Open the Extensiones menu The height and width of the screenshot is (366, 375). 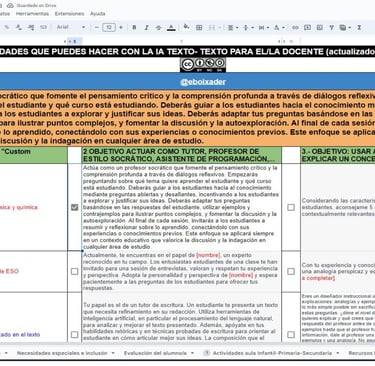pos(69,14)
